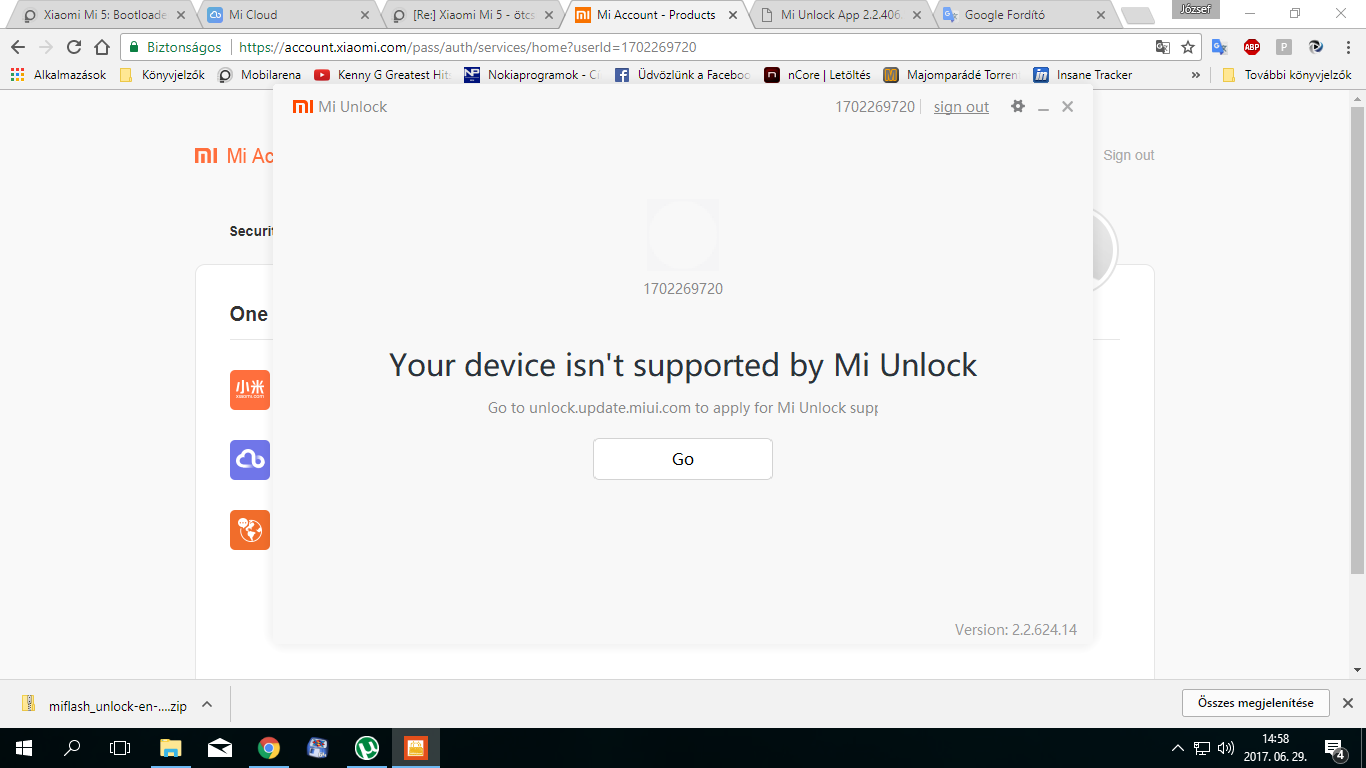The image size is (1366, 768).
Task: Click the orange globe chat product icon
Action: coord(250,530)
